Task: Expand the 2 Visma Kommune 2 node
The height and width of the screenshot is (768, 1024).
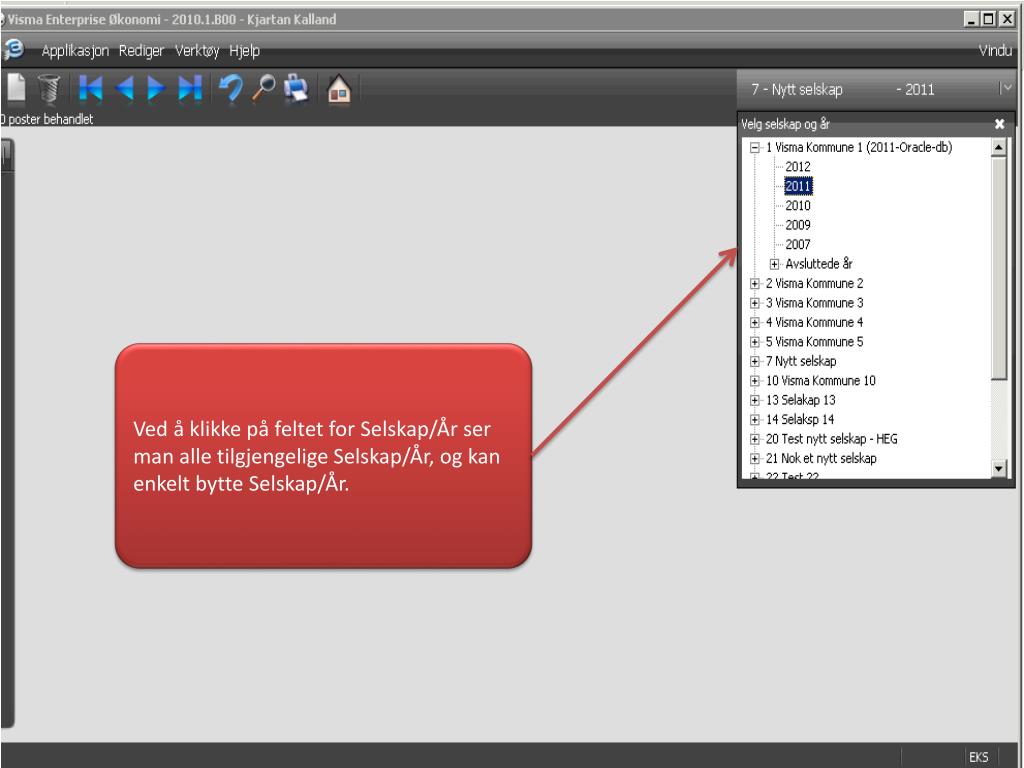Action: click(755, 284)
